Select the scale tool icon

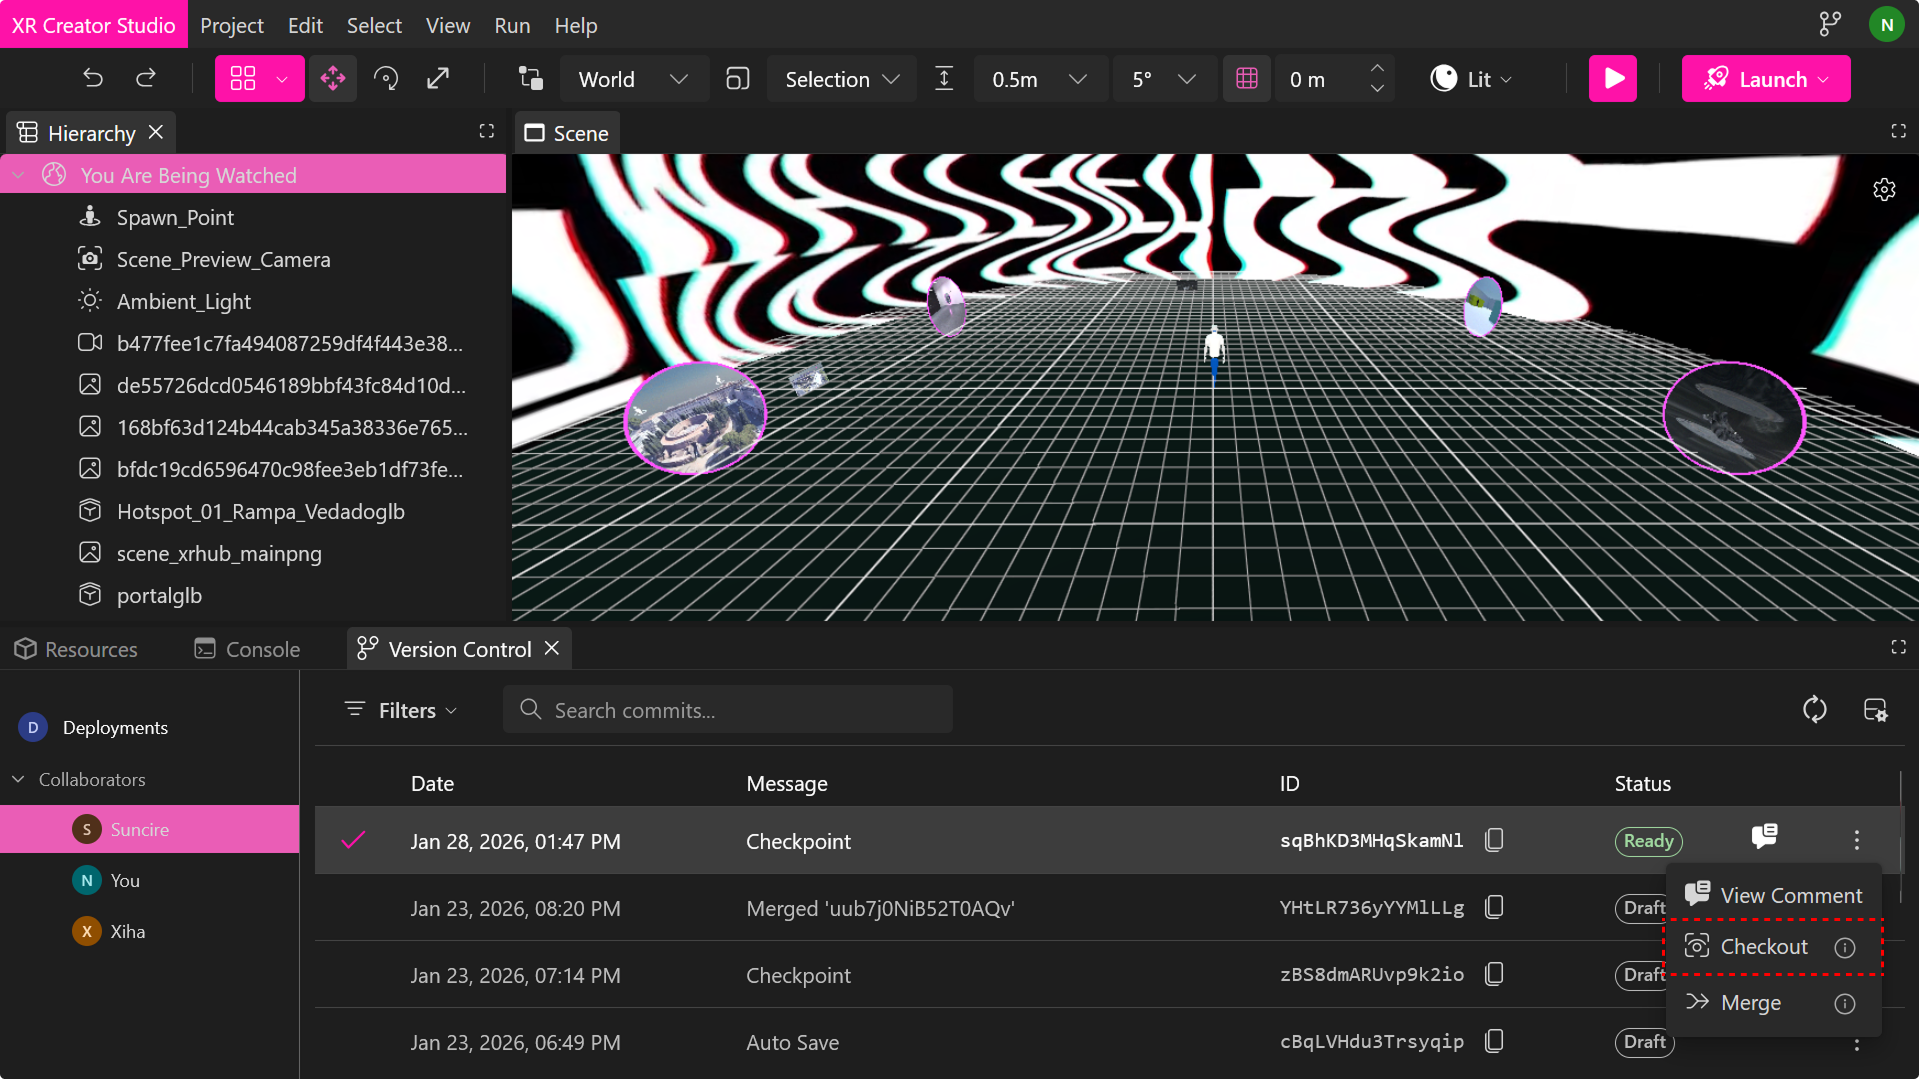click(438, 78)
